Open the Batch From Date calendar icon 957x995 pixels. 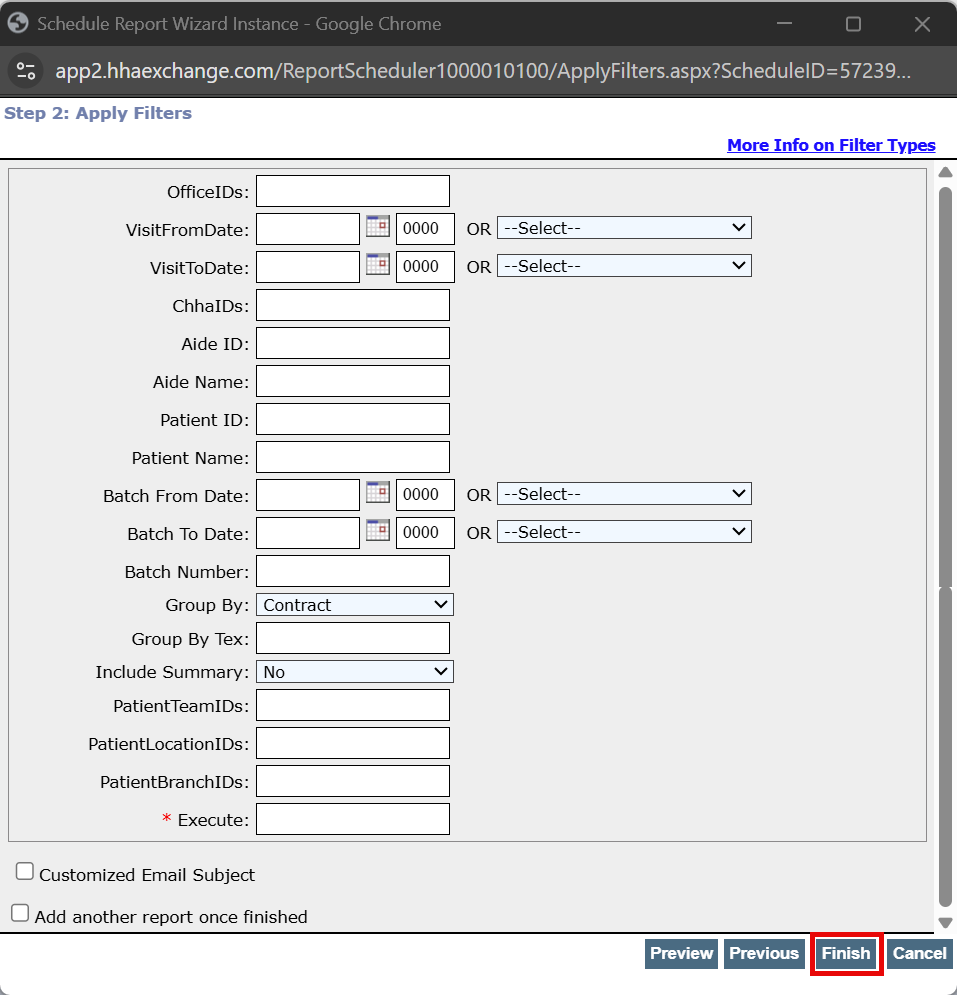[377, 493]
